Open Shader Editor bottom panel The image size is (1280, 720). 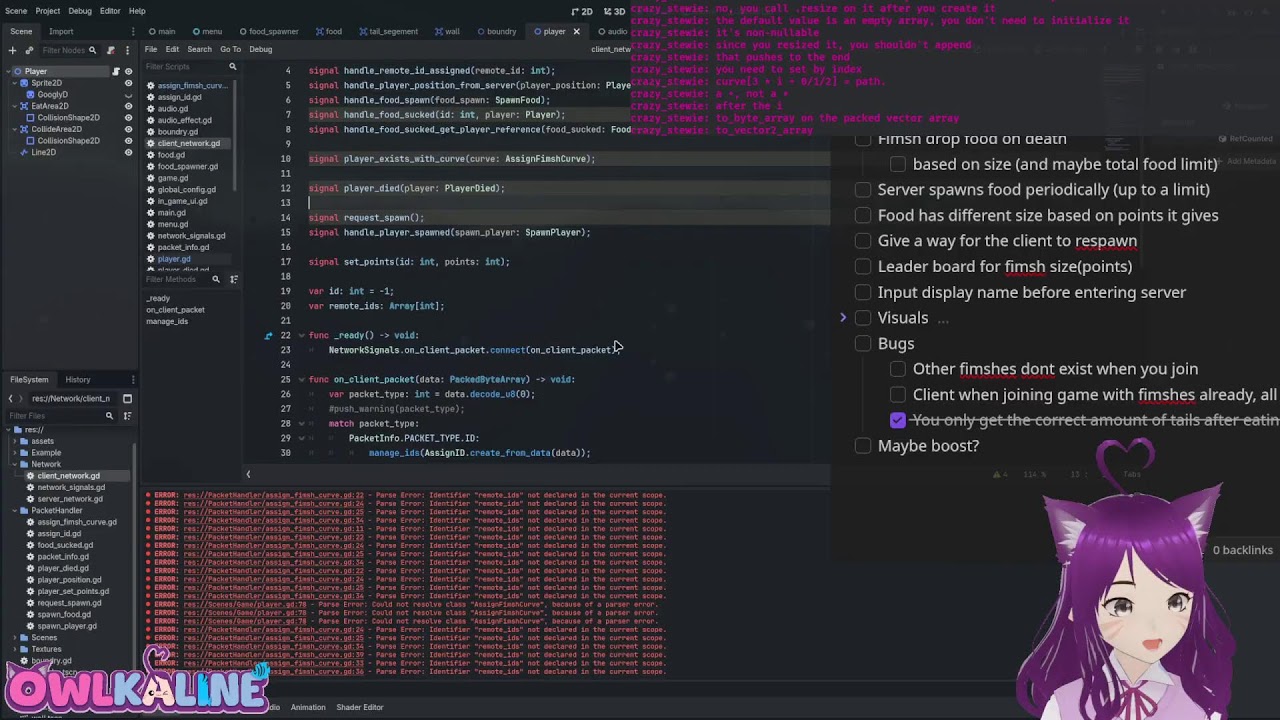click(360, 707)
